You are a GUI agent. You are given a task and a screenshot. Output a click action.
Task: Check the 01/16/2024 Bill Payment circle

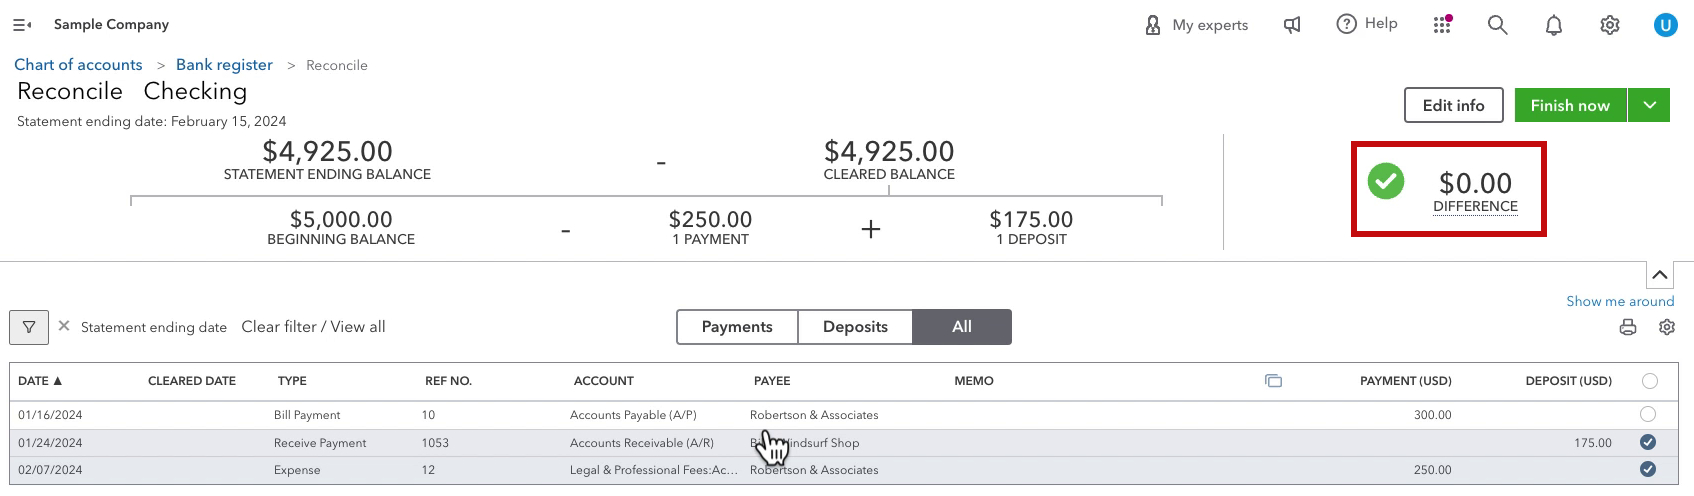(1648, 414)
